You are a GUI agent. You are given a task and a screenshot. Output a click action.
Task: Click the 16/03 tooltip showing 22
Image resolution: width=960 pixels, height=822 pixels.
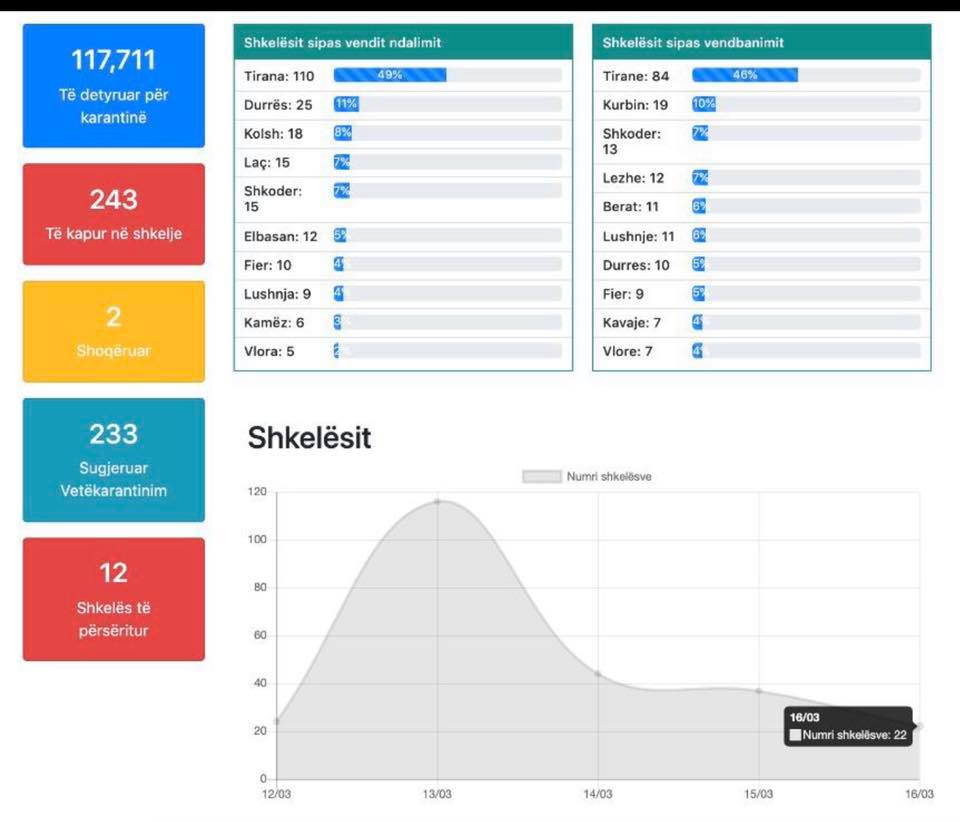click(848, 727)
